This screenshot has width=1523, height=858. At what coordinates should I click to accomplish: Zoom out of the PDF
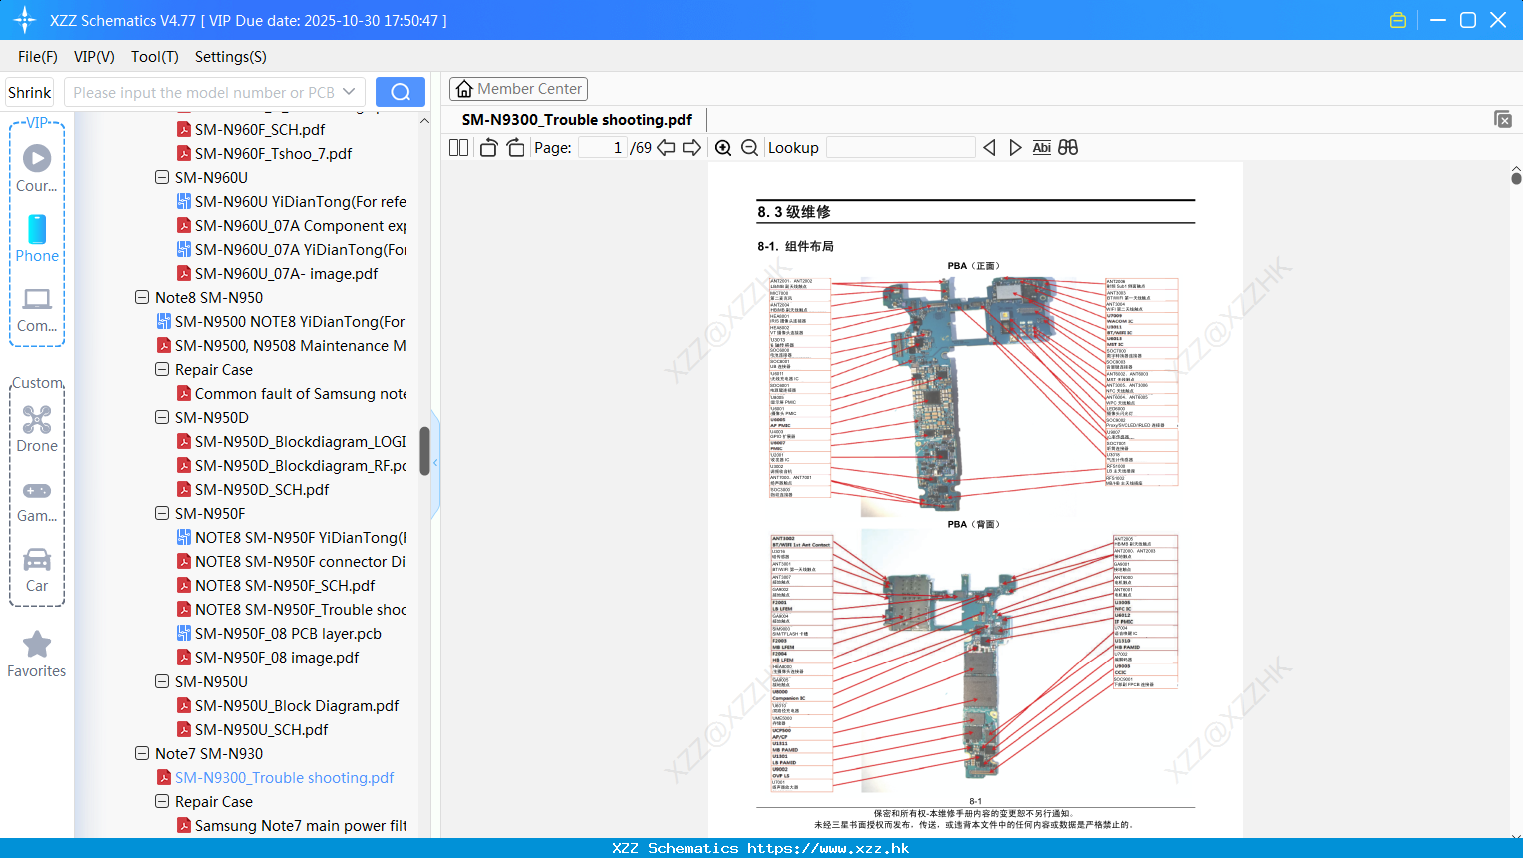click(x=749, y=147)
